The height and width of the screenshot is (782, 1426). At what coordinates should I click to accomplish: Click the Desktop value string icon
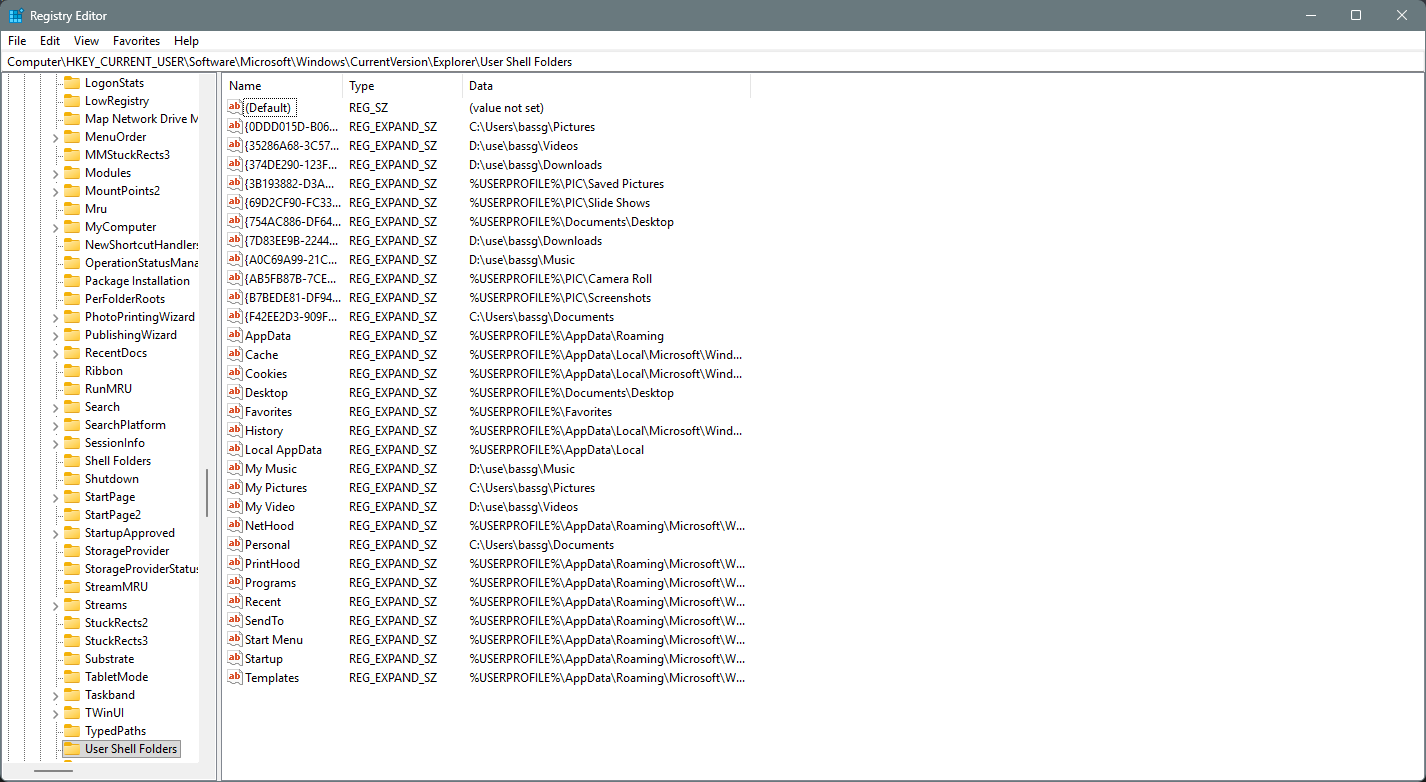[x=235, y=393]
